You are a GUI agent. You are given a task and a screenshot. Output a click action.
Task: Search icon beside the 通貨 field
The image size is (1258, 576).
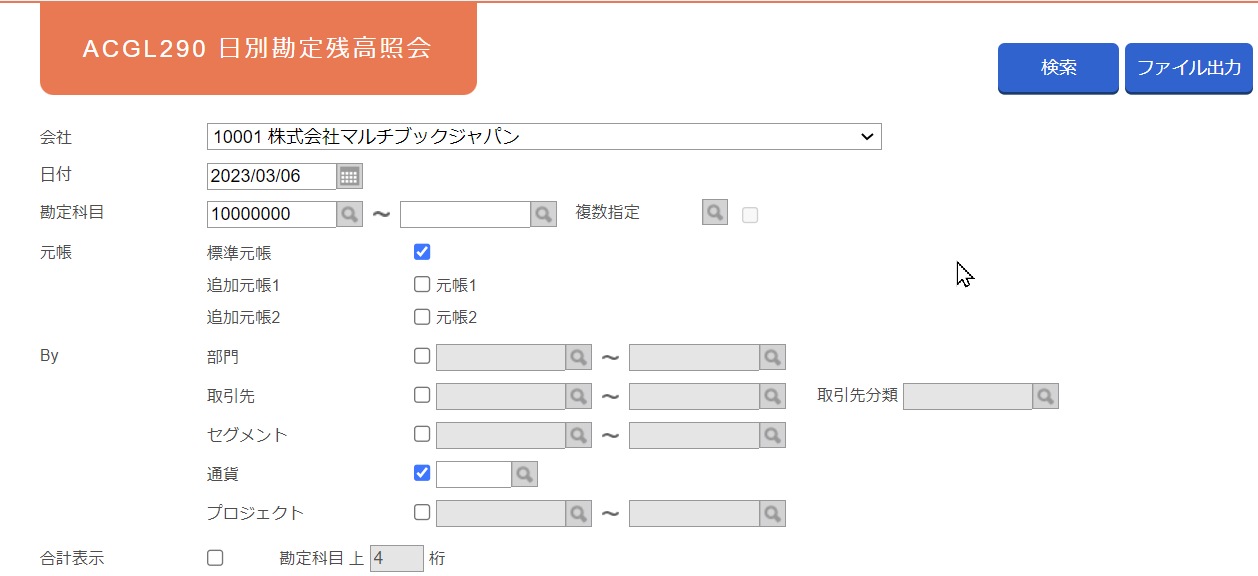525,474
